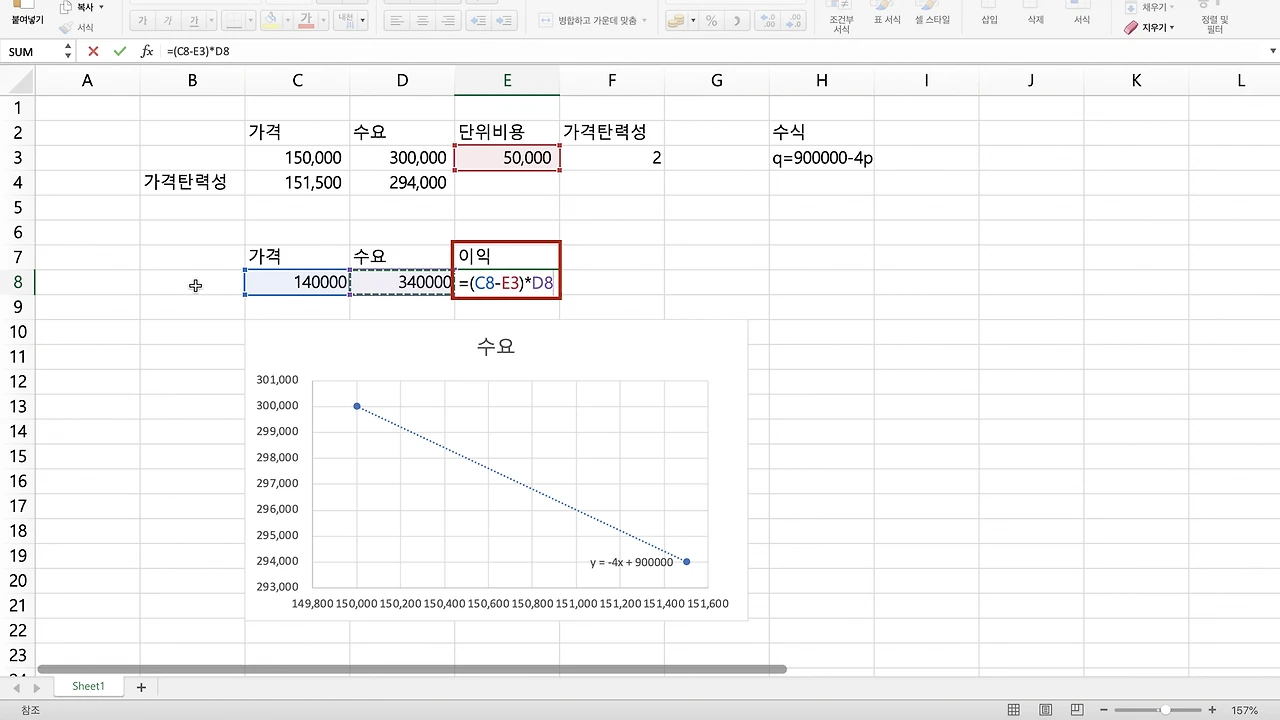Zoom out with the minus icon
The image size is (1280, 720).
pyautogui.click(x=1103, y=710)
